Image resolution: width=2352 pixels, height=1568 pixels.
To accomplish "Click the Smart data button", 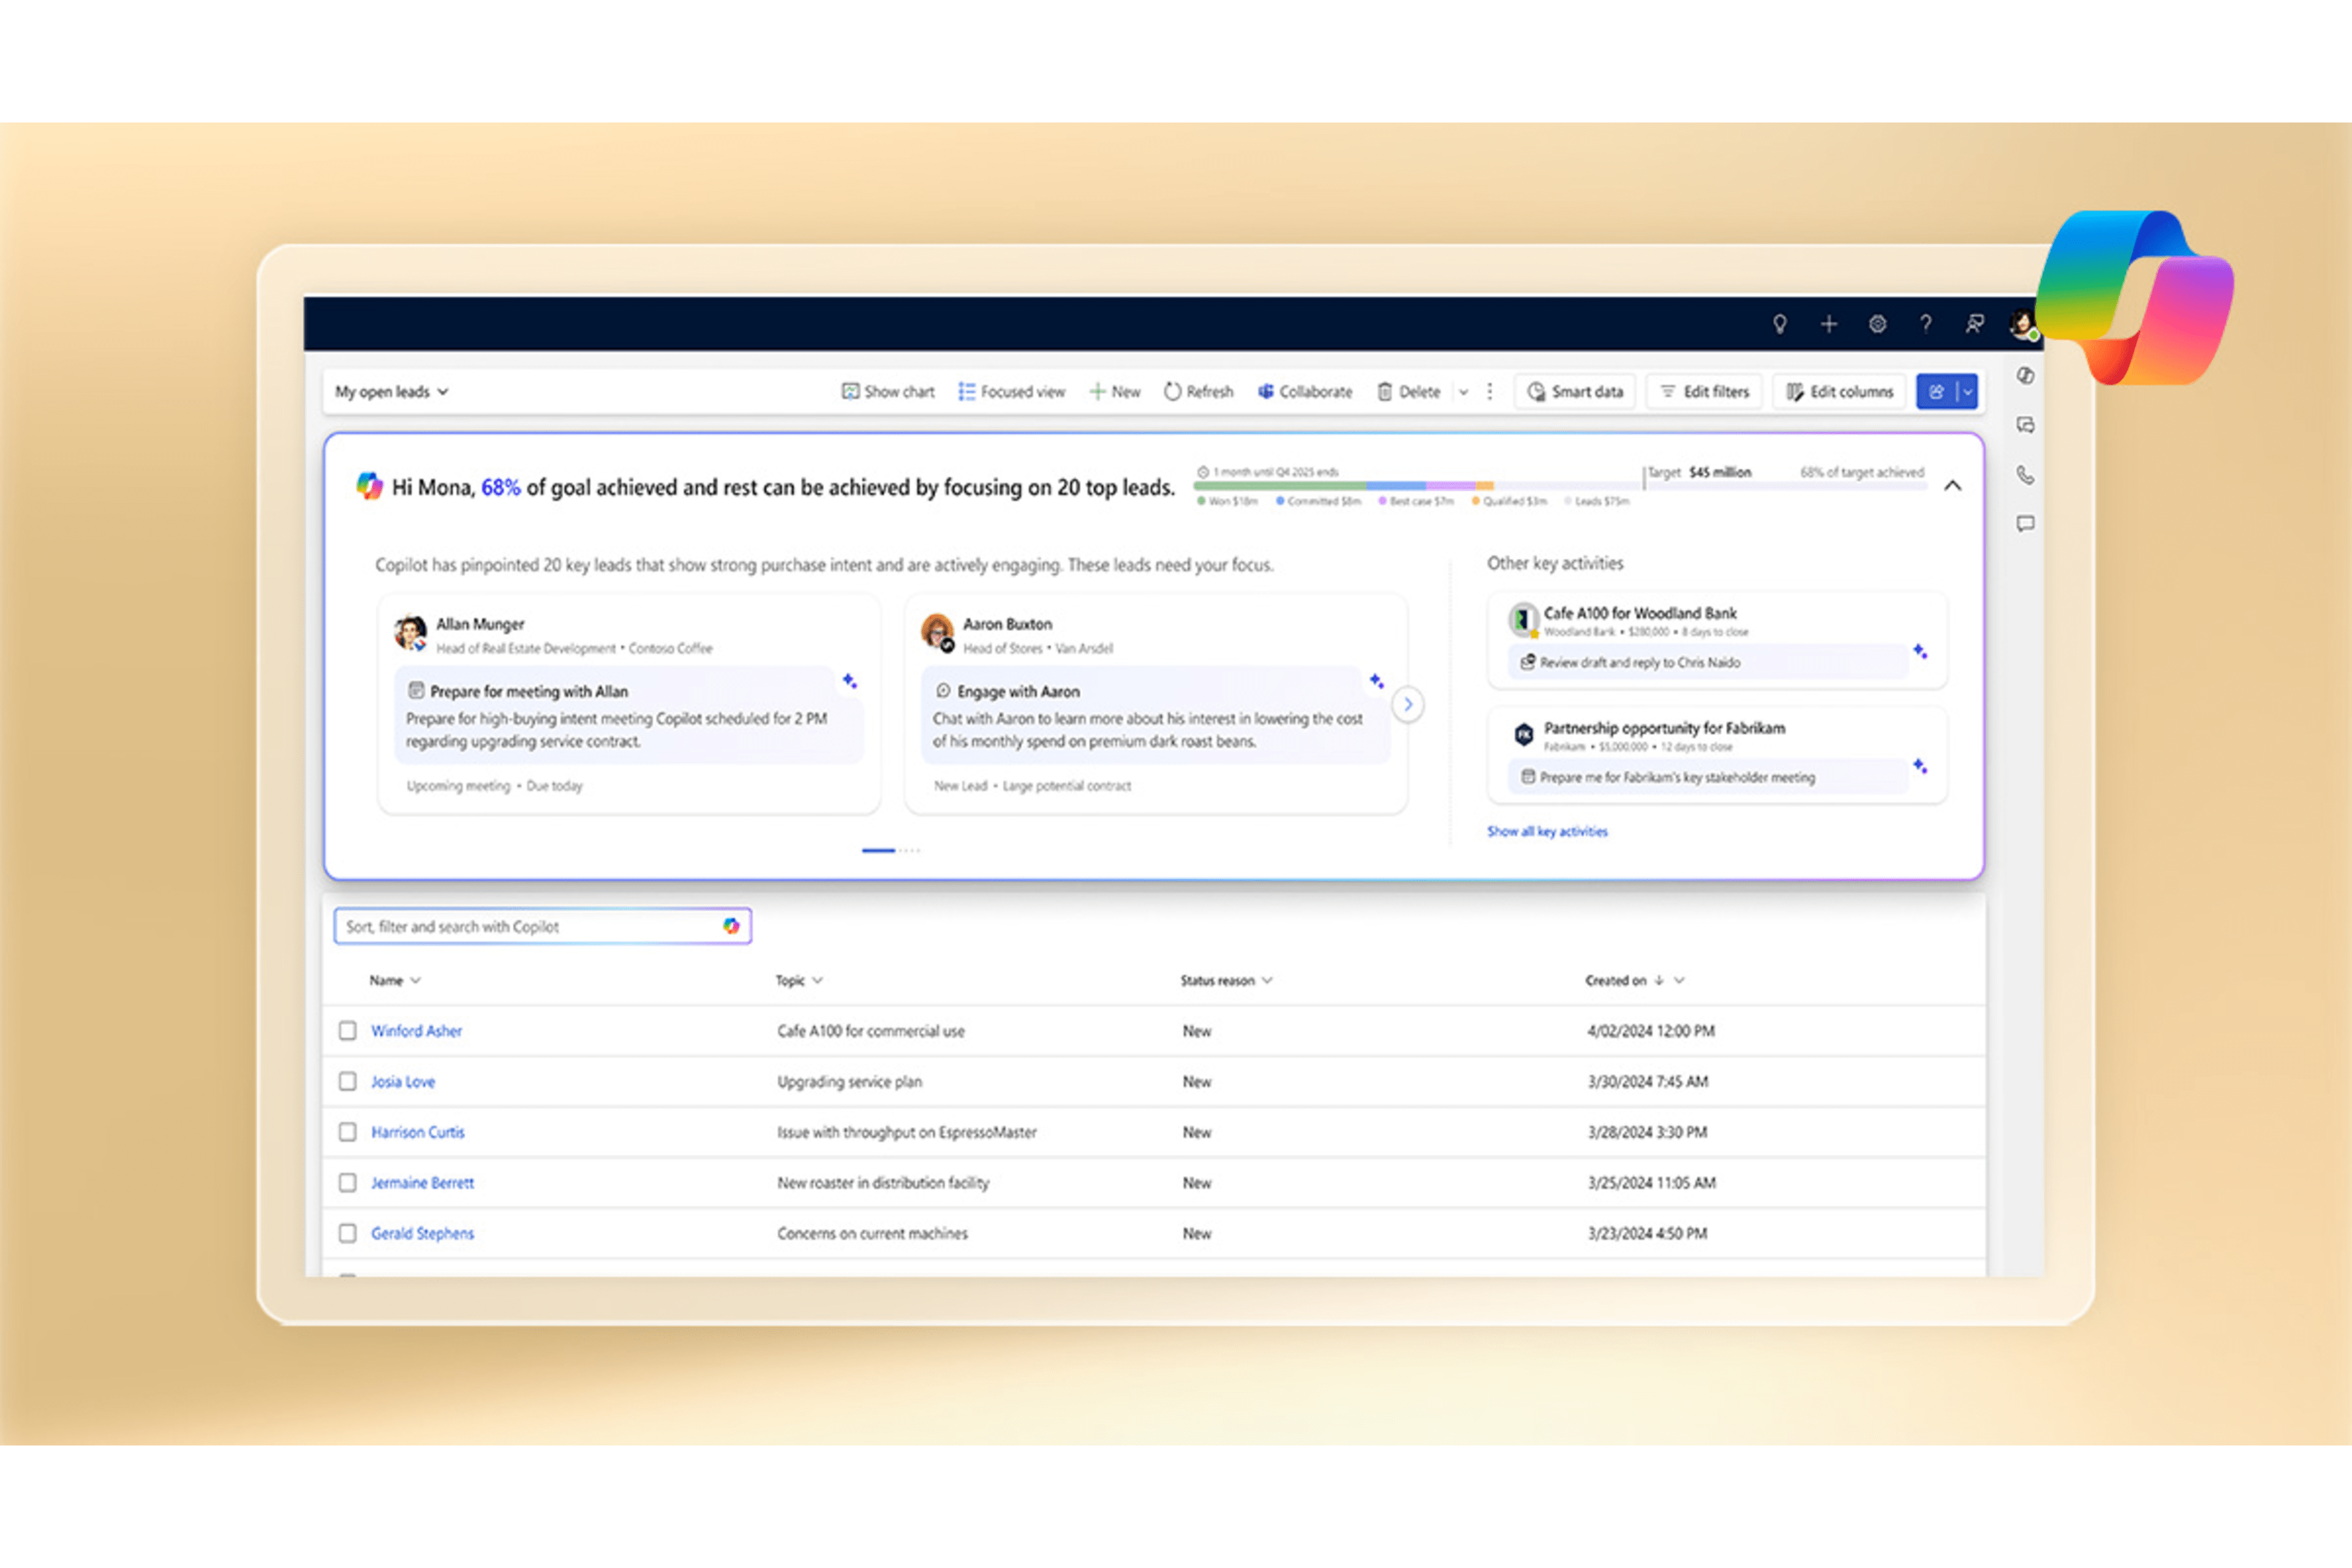I will click(x=1575, y=392).
